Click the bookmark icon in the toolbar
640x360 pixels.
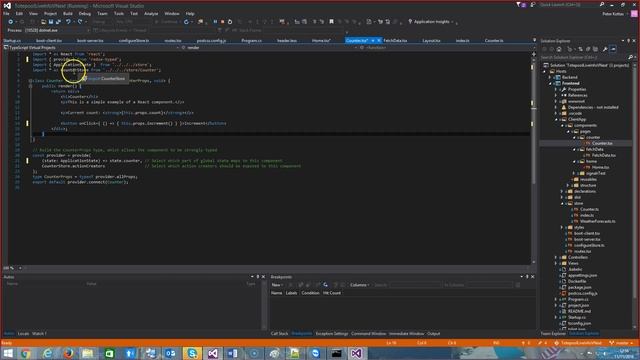pos(331,22)
